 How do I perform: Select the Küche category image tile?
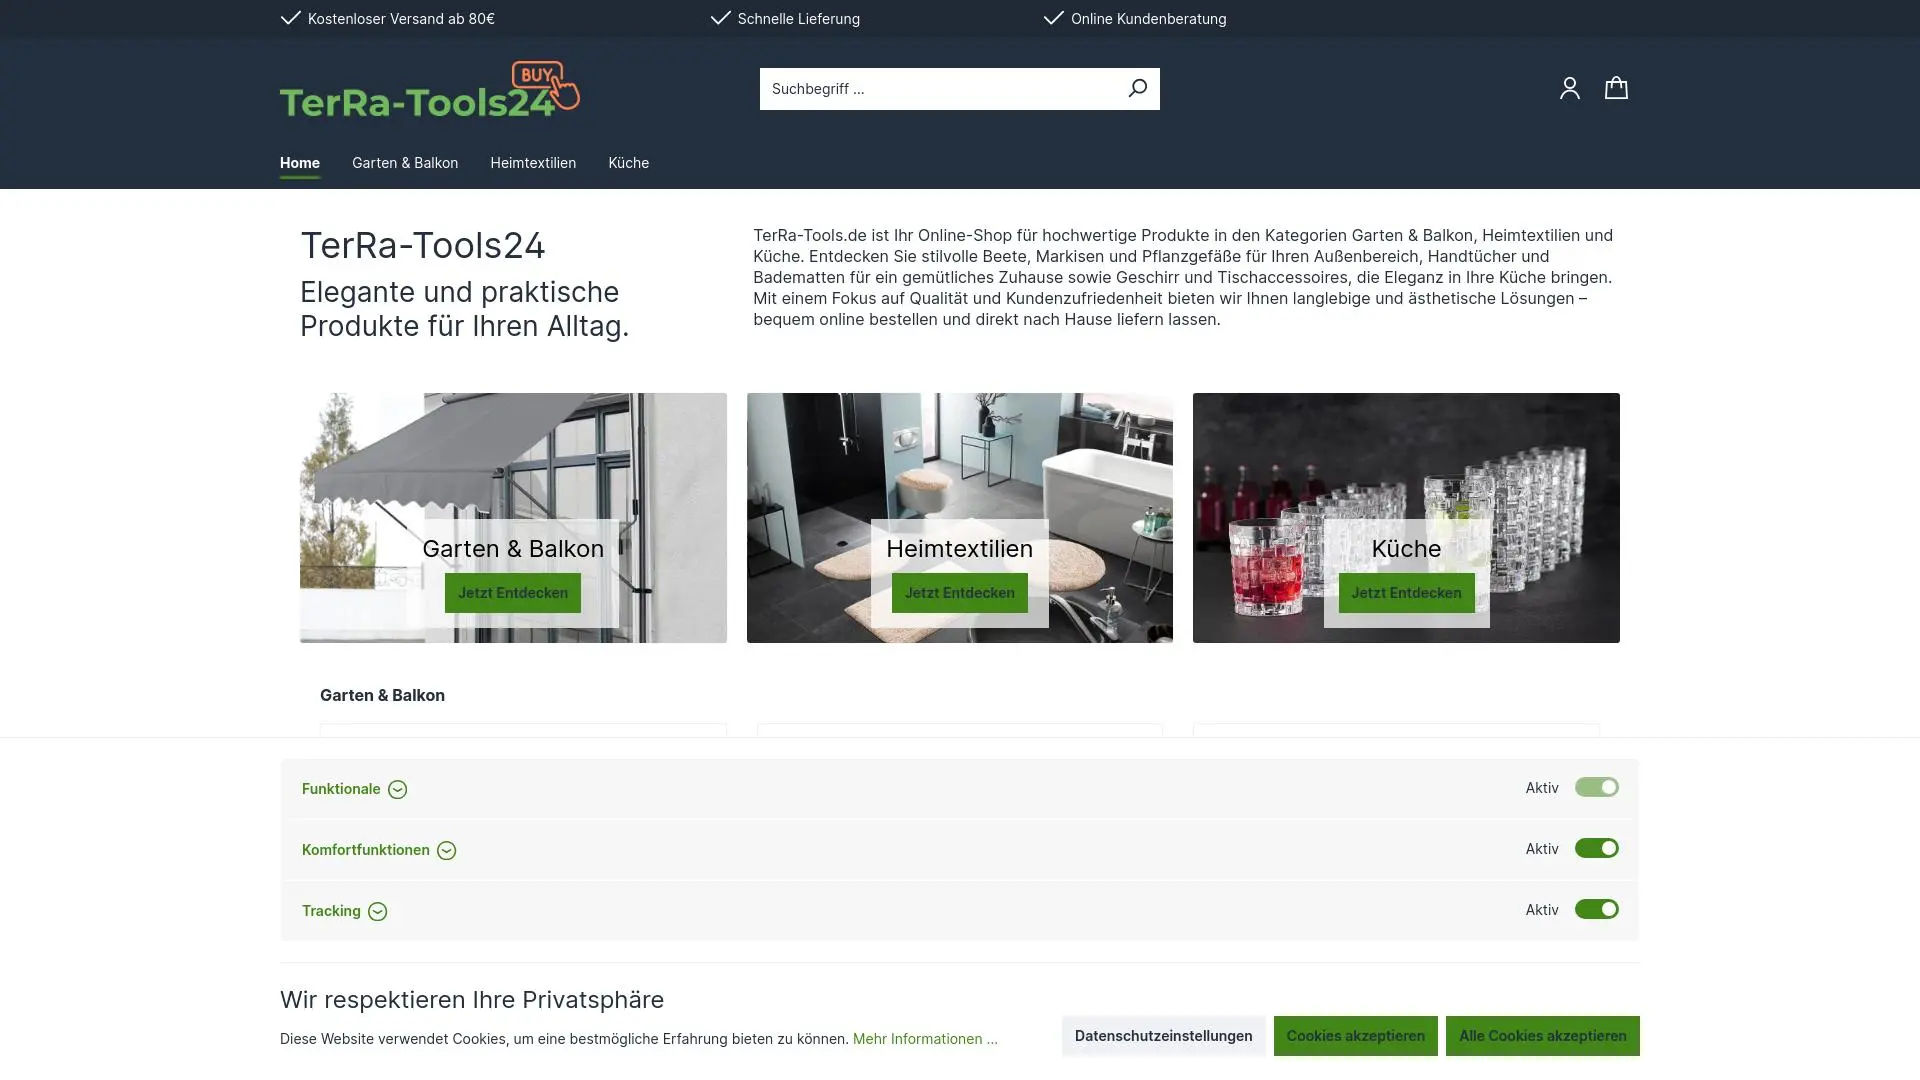(1406, 518)
